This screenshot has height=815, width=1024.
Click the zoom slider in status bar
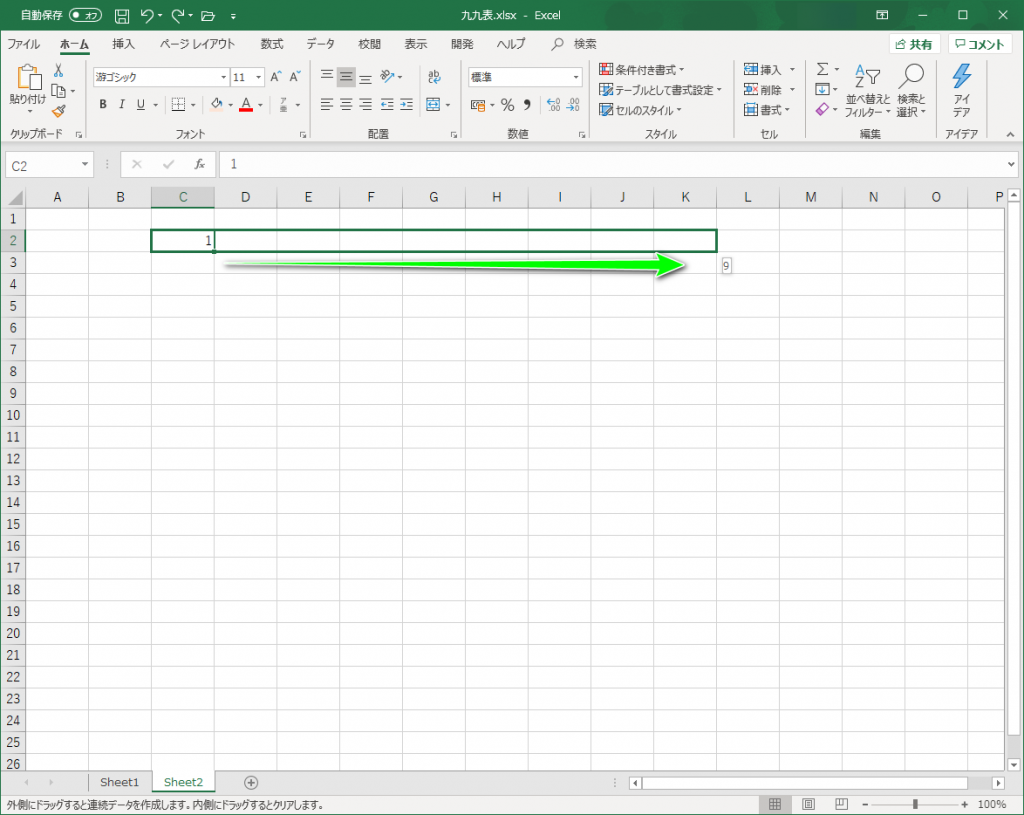click(x=915, y=805)
